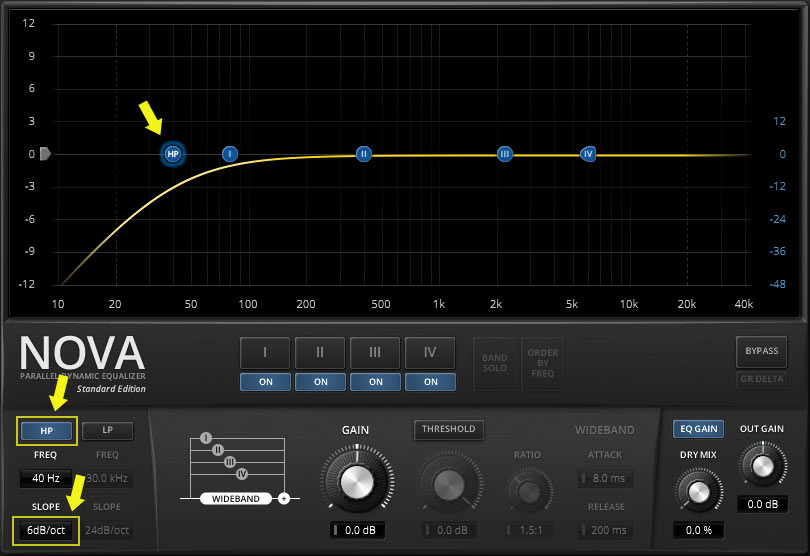The width and height of the screenshot is (810, 556).
Task: Click the plus summing node after WIDEBAND
Action: [x=284, y=499]
